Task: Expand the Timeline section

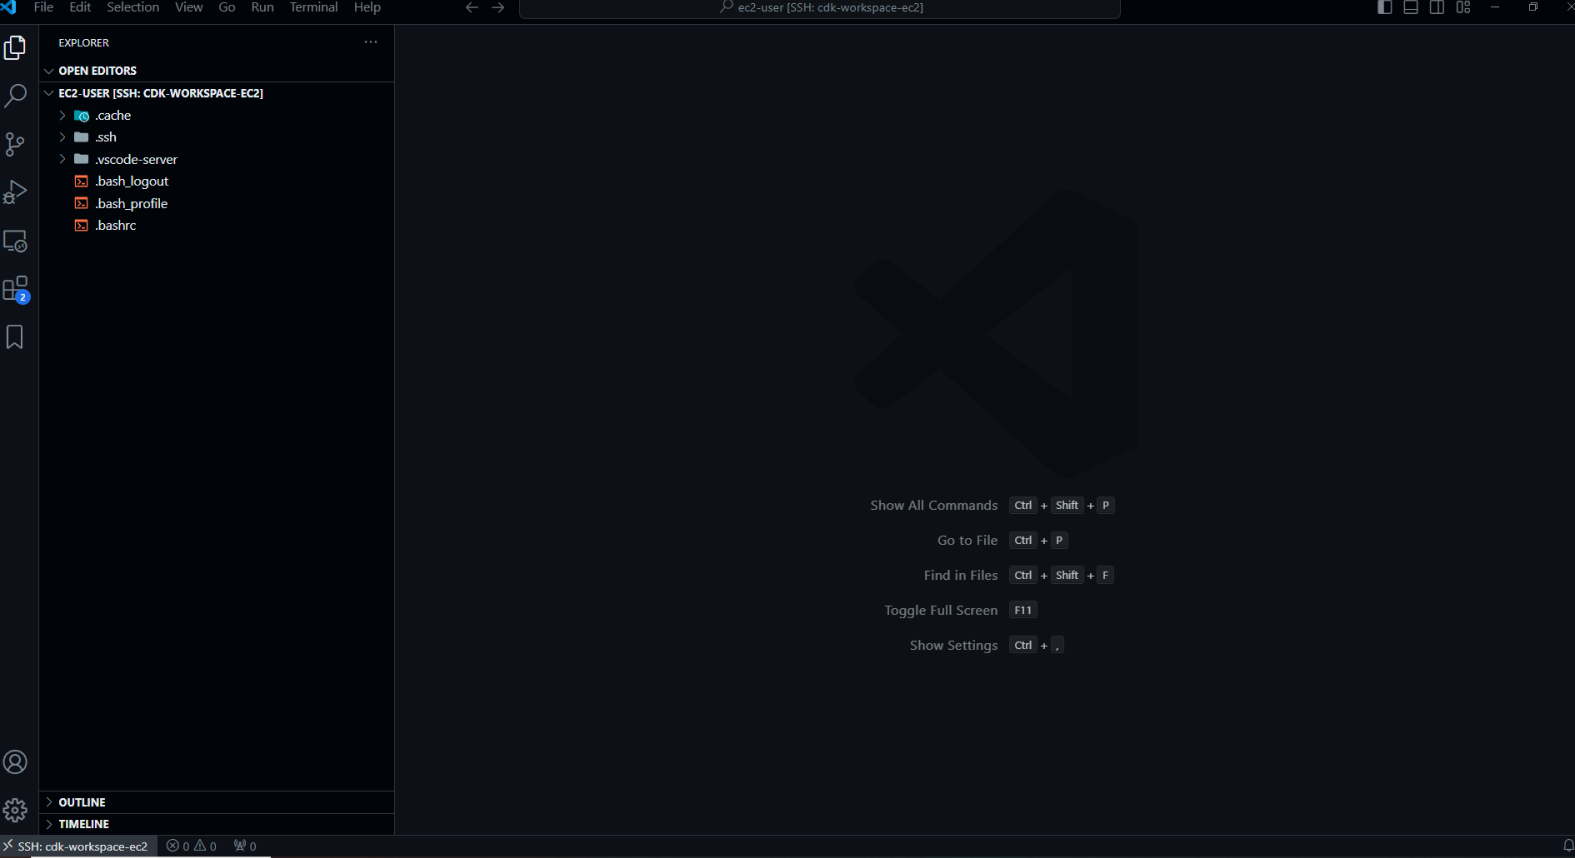Action: click(x=216, y=824)
